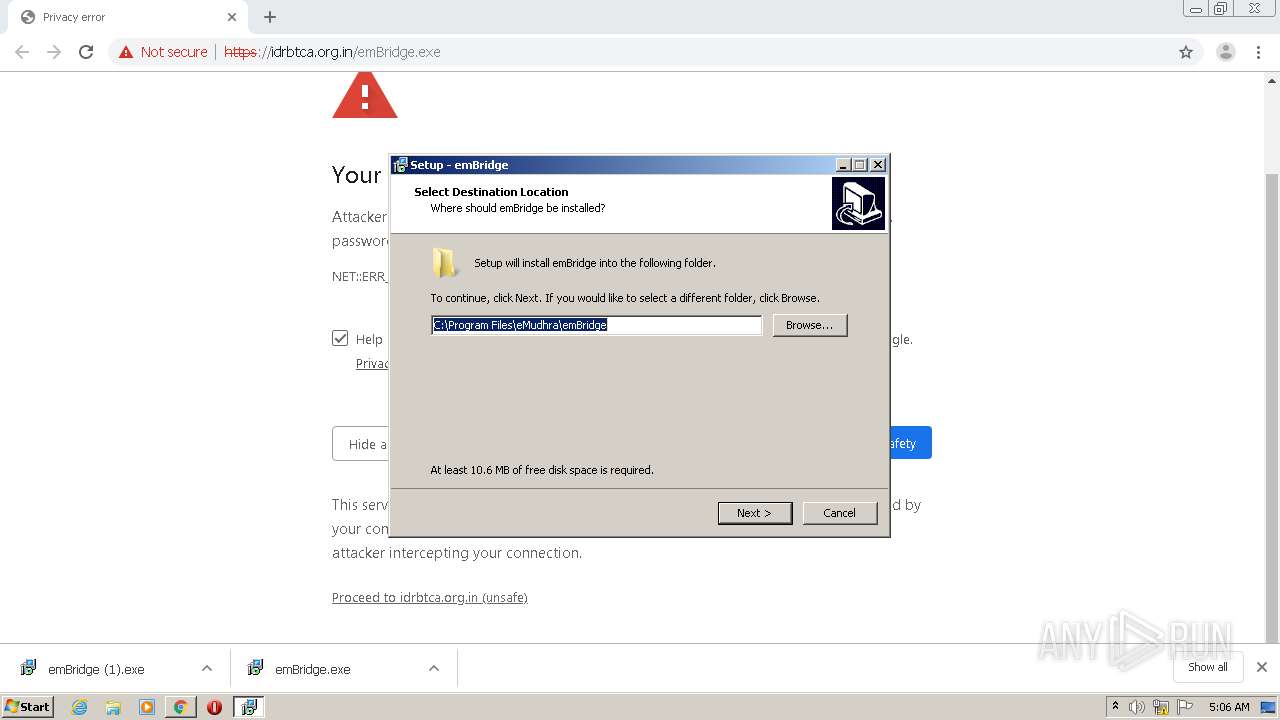Click the Hide advanced button
Image resolution: width=1280 pixels, height=720 pixels.
point(361,444)
